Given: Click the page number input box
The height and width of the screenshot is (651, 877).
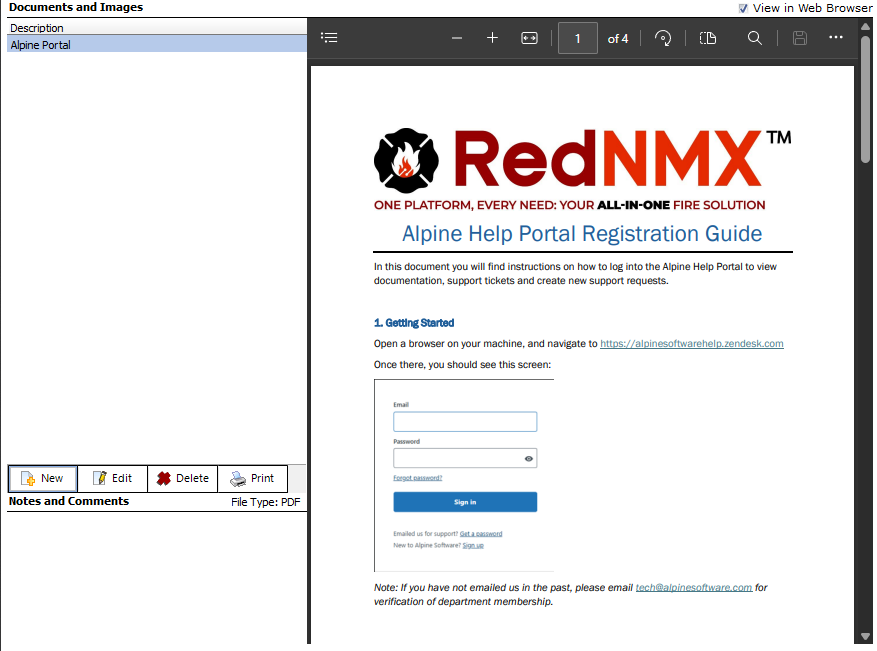Looking at the screenshot, I should coord(578,38).
